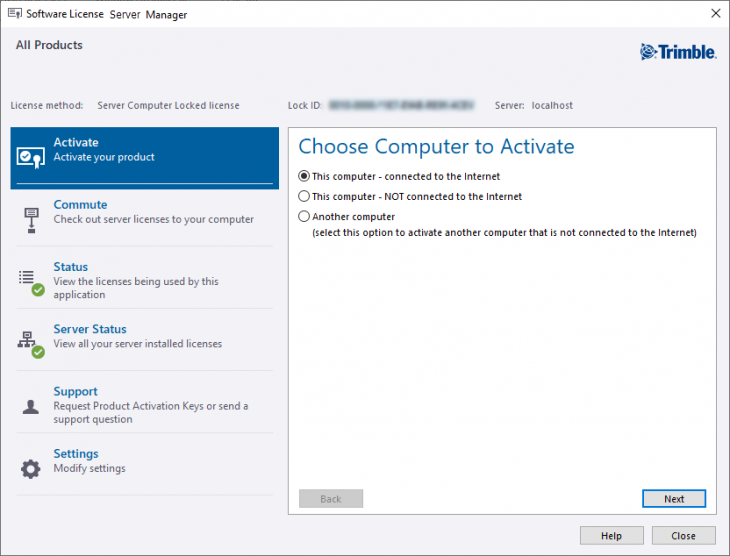Click 'Choose Computer to Activate' heading
The height and width of the screenshot is (556, 730).
pos(436,147)
